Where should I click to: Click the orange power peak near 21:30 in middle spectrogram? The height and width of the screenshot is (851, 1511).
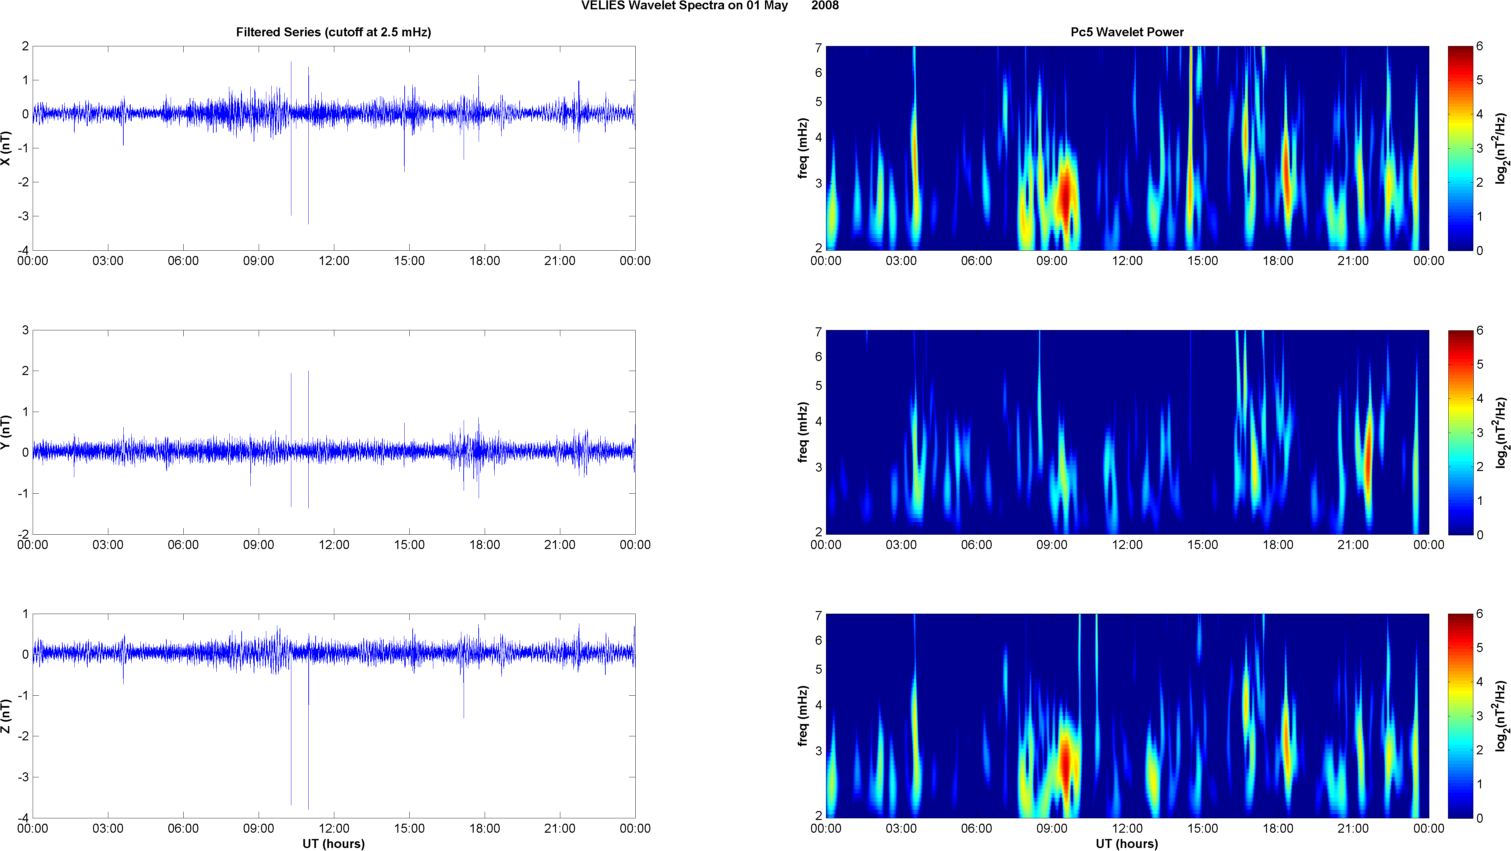tap(1368, 458)
